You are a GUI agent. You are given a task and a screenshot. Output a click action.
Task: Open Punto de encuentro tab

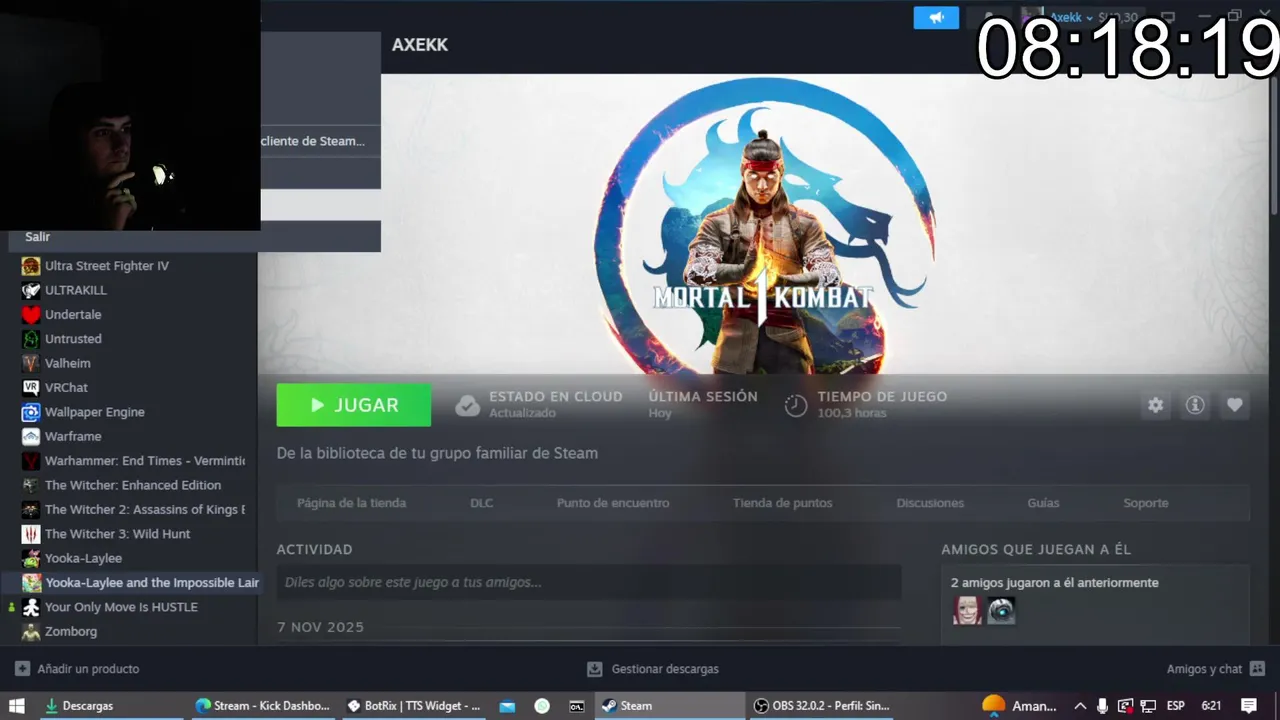[613, 503]
